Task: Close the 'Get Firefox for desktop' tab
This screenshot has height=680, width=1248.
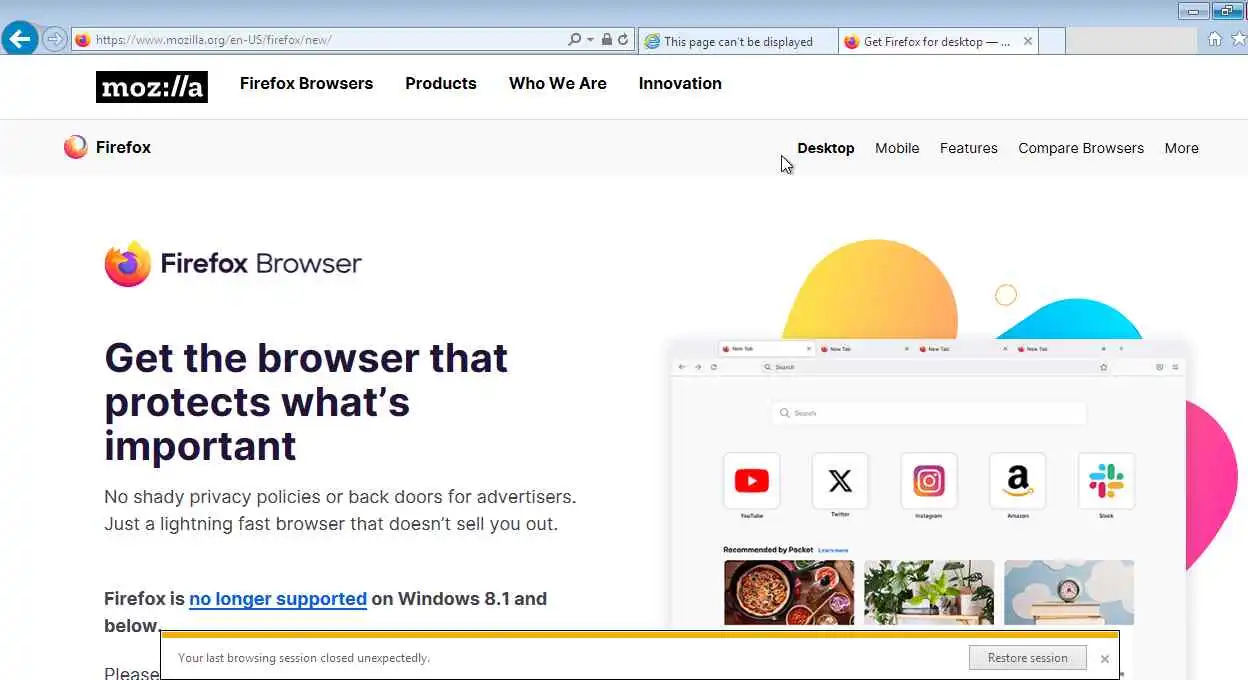Action: coord(1028,41)
